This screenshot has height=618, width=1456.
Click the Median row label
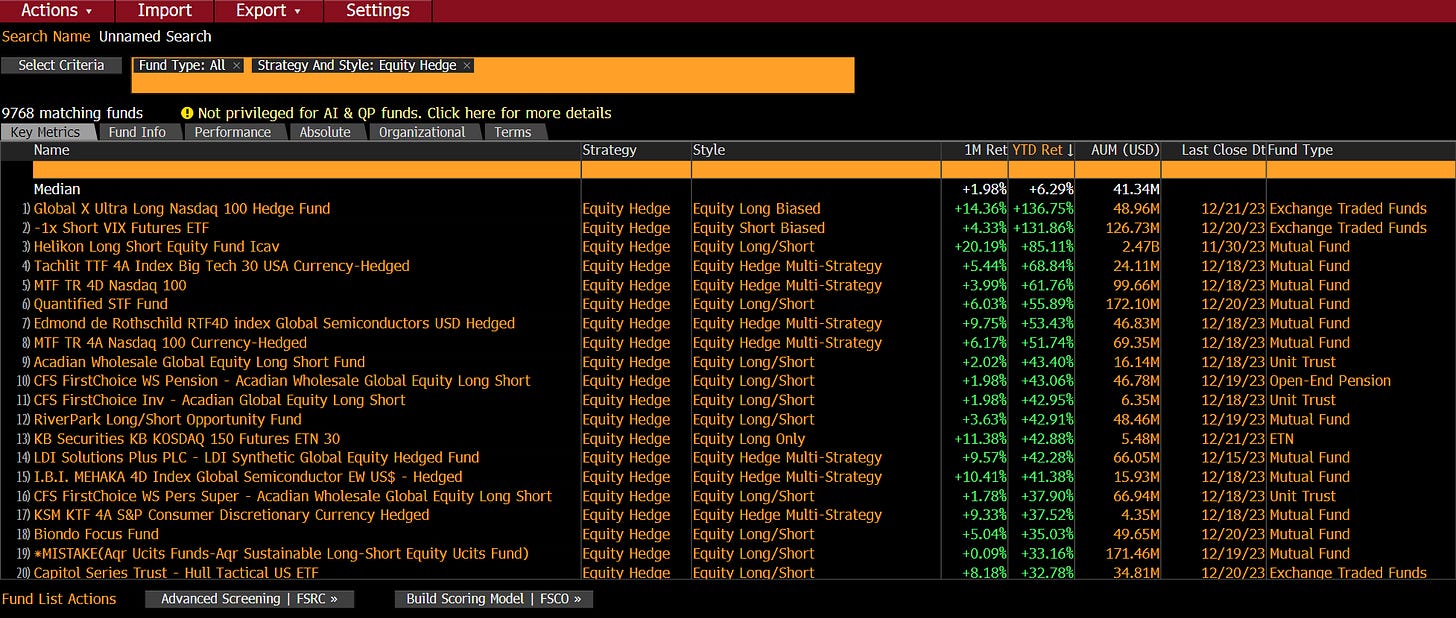(x=57, y=189)
